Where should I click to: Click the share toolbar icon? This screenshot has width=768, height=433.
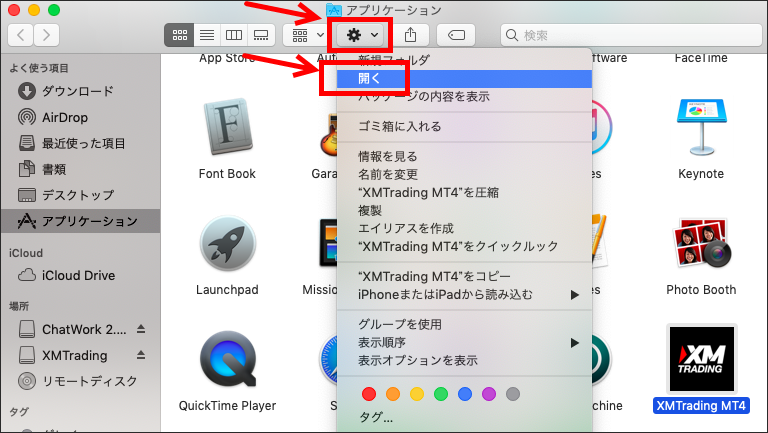(x=410, y=35)
